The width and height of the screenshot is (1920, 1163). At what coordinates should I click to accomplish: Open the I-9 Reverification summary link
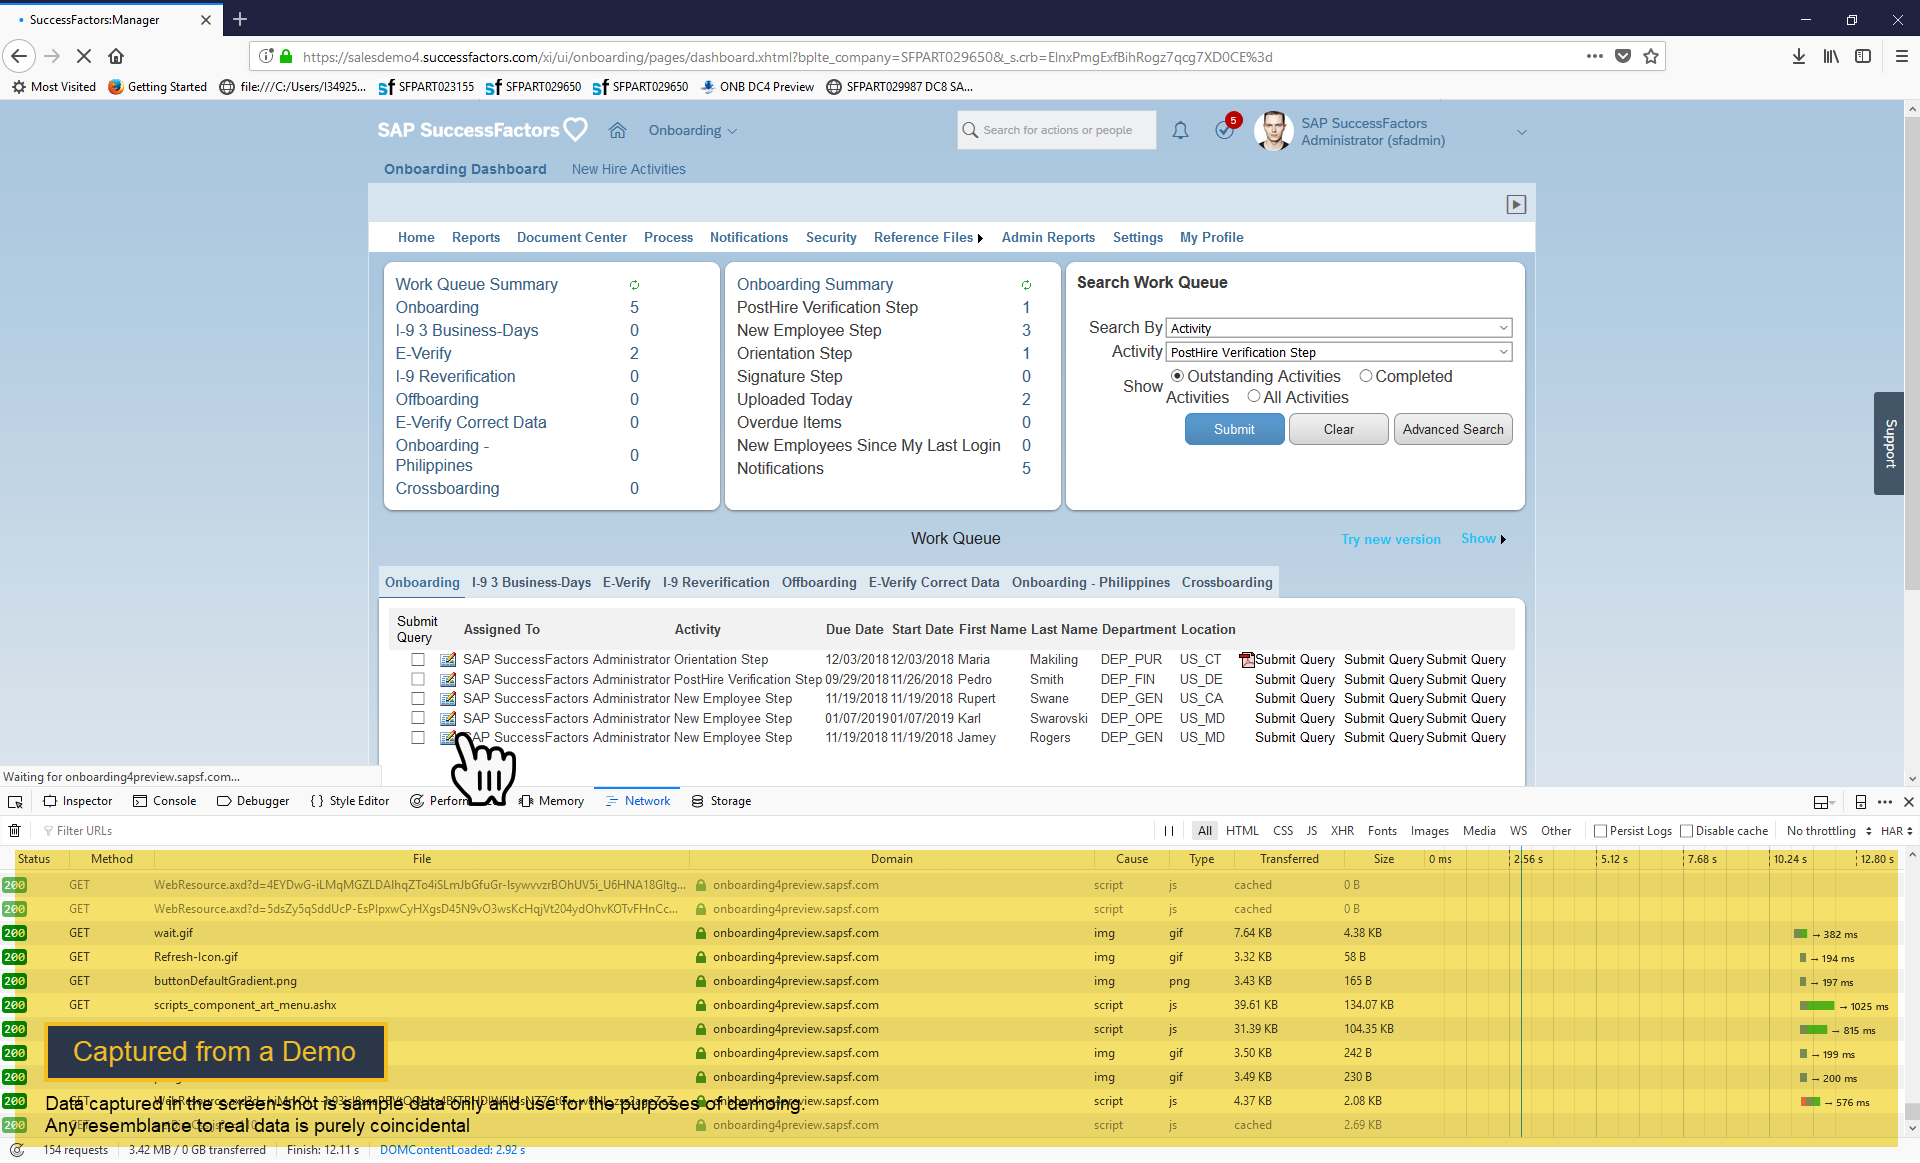(455, 377)
